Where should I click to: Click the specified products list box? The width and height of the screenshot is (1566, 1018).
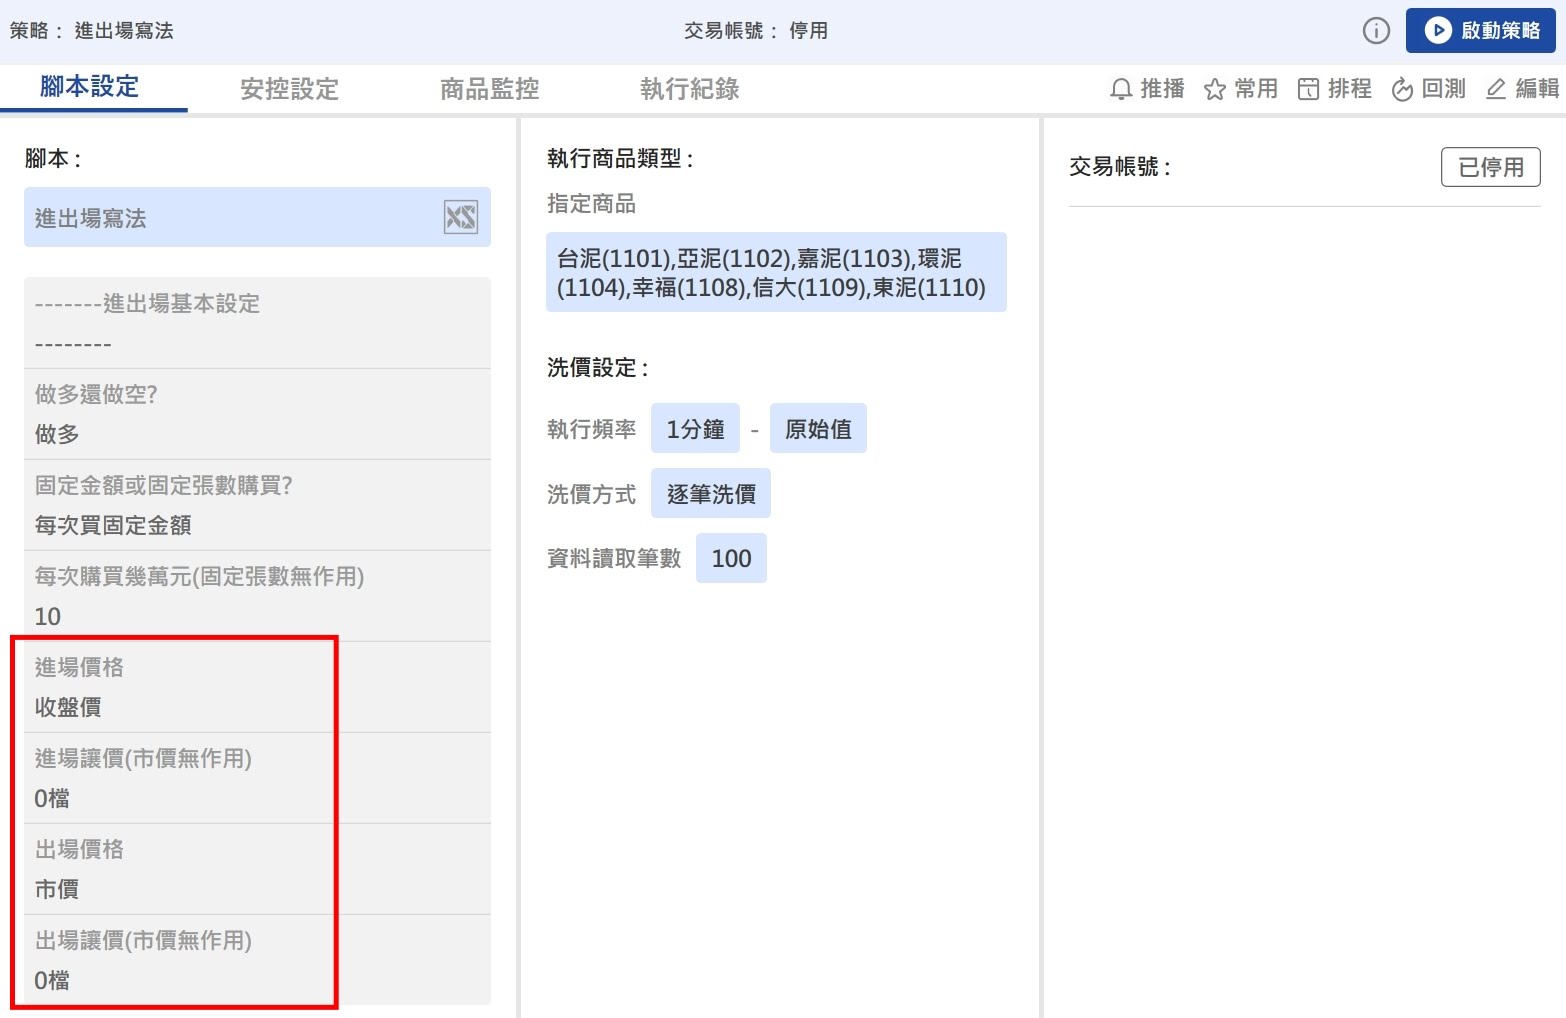pyautogui.click(x=775, y=273)
